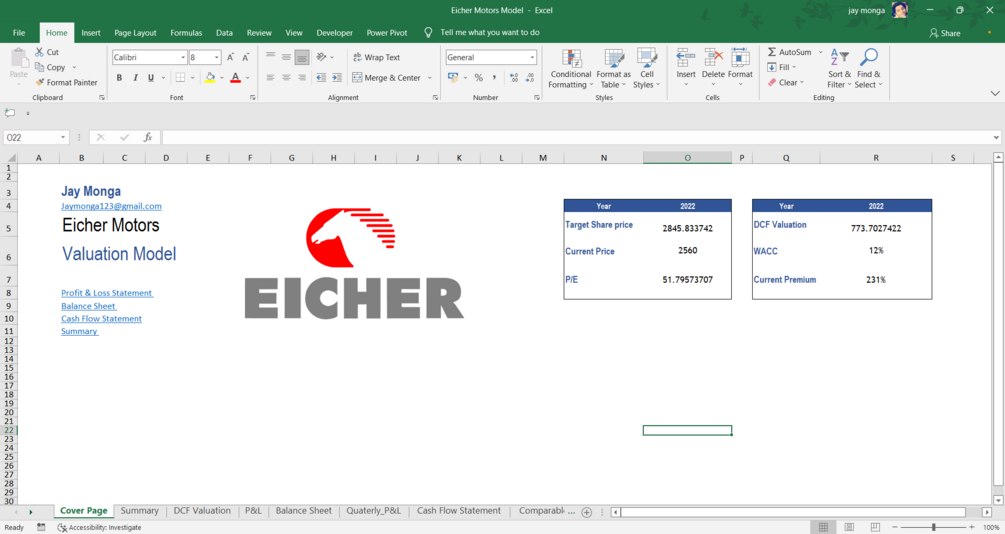Toggle Bold formatting

coord(119,78)
